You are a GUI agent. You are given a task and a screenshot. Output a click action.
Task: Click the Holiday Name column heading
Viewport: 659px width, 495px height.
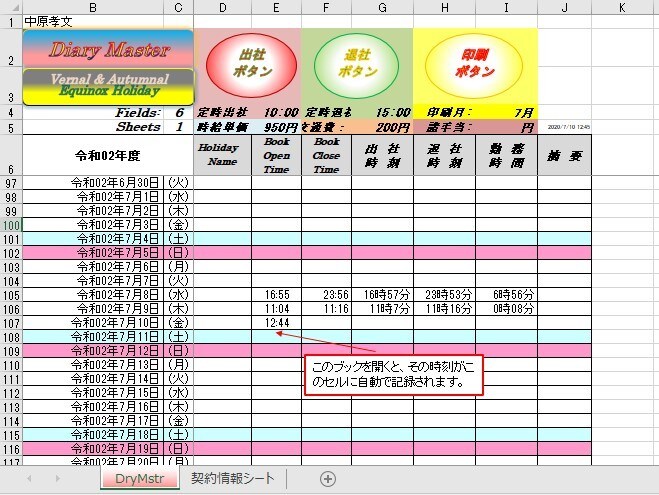[x=222, y=155]
